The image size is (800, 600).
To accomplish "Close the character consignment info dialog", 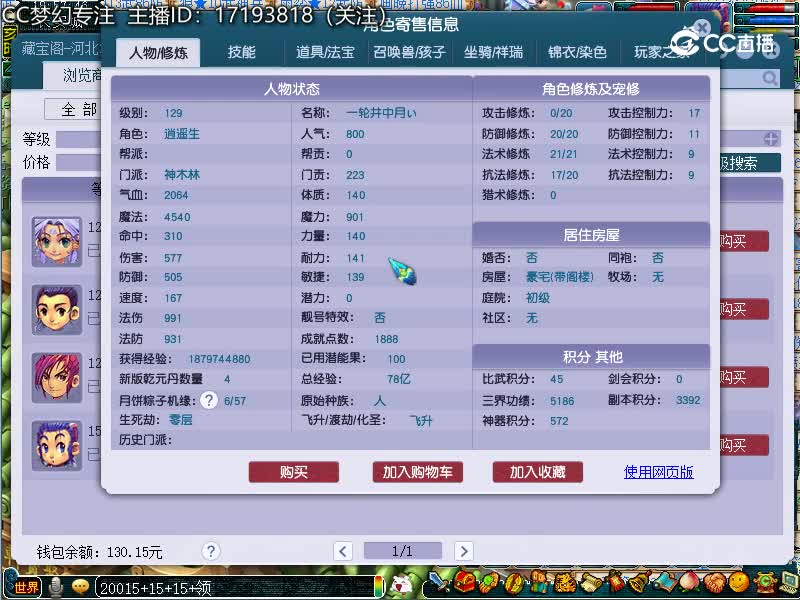I will (x=703, y=27).
